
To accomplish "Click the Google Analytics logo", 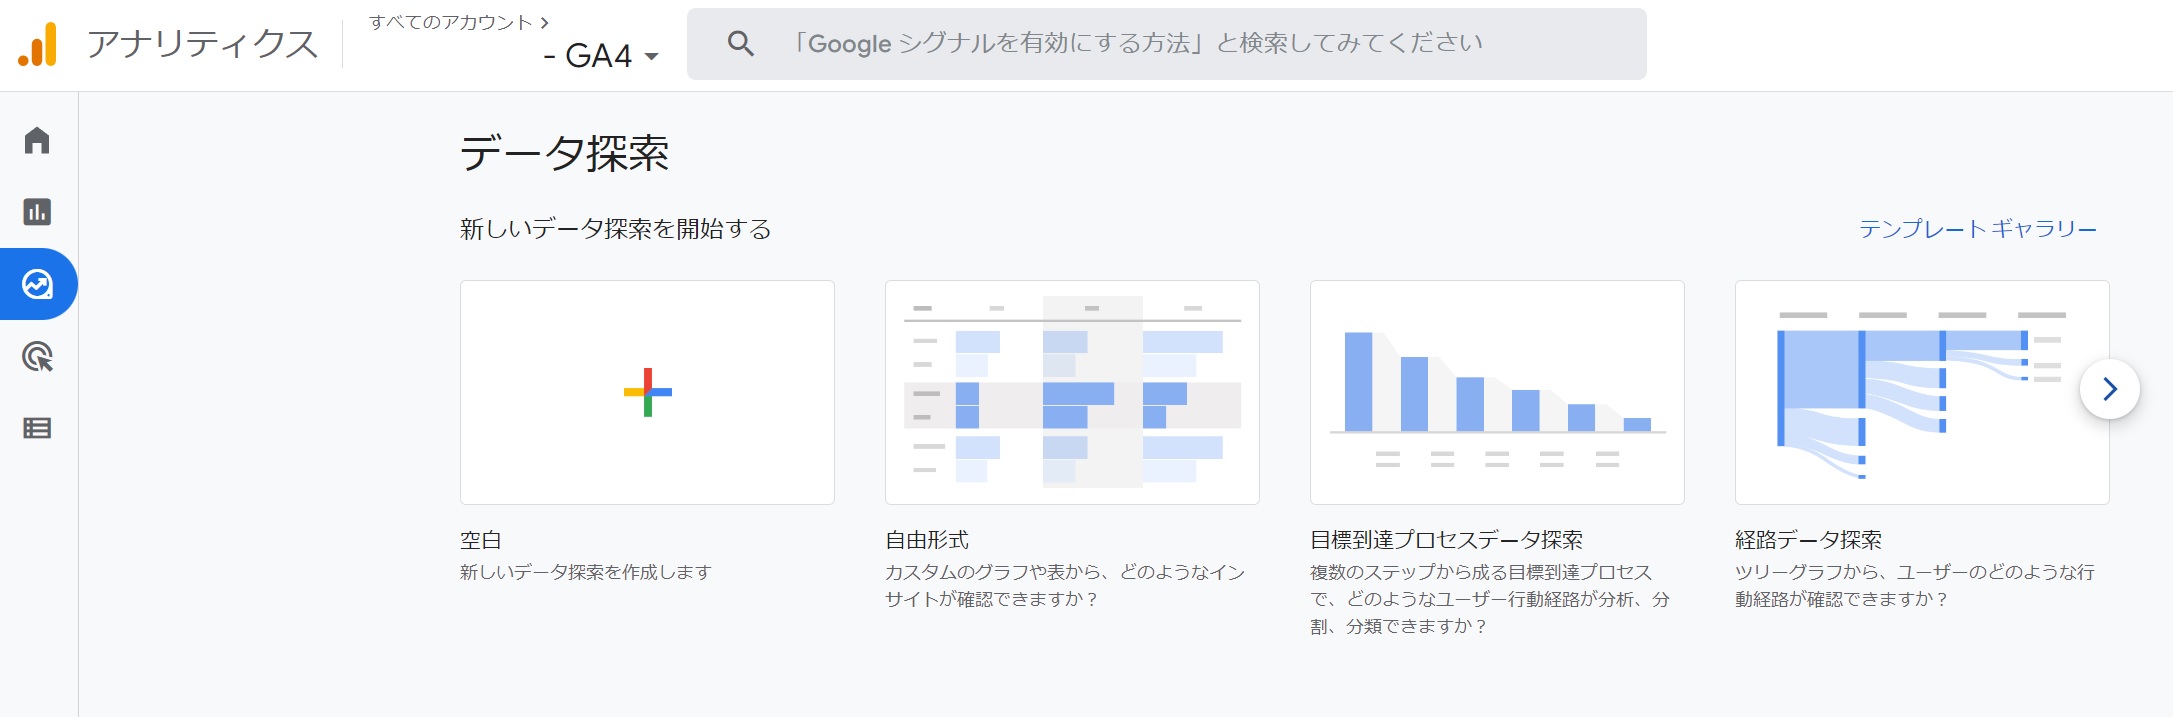I will [x=37, y=45].
